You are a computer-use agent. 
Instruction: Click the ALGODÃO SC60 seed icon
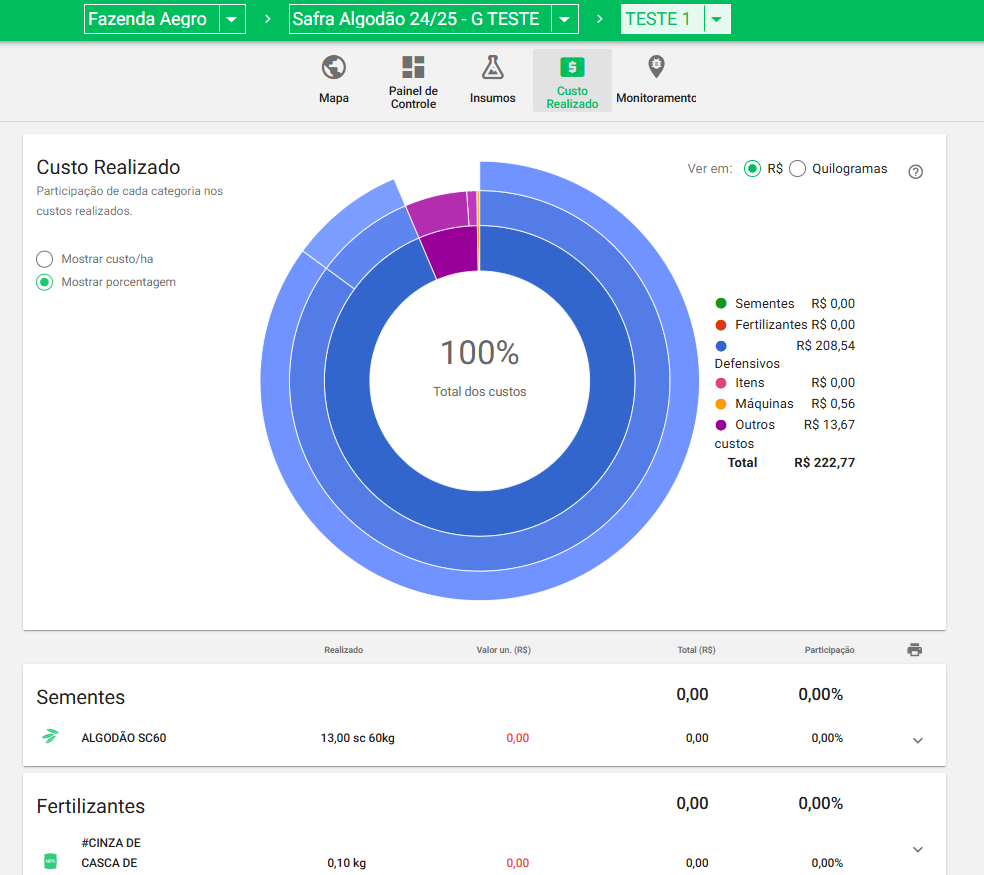(x=50, y=738)
